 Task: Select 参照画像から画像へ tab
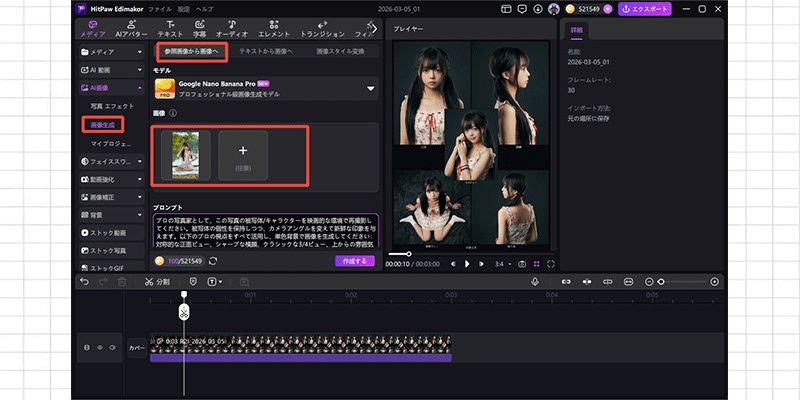click(x=191, y=52)
